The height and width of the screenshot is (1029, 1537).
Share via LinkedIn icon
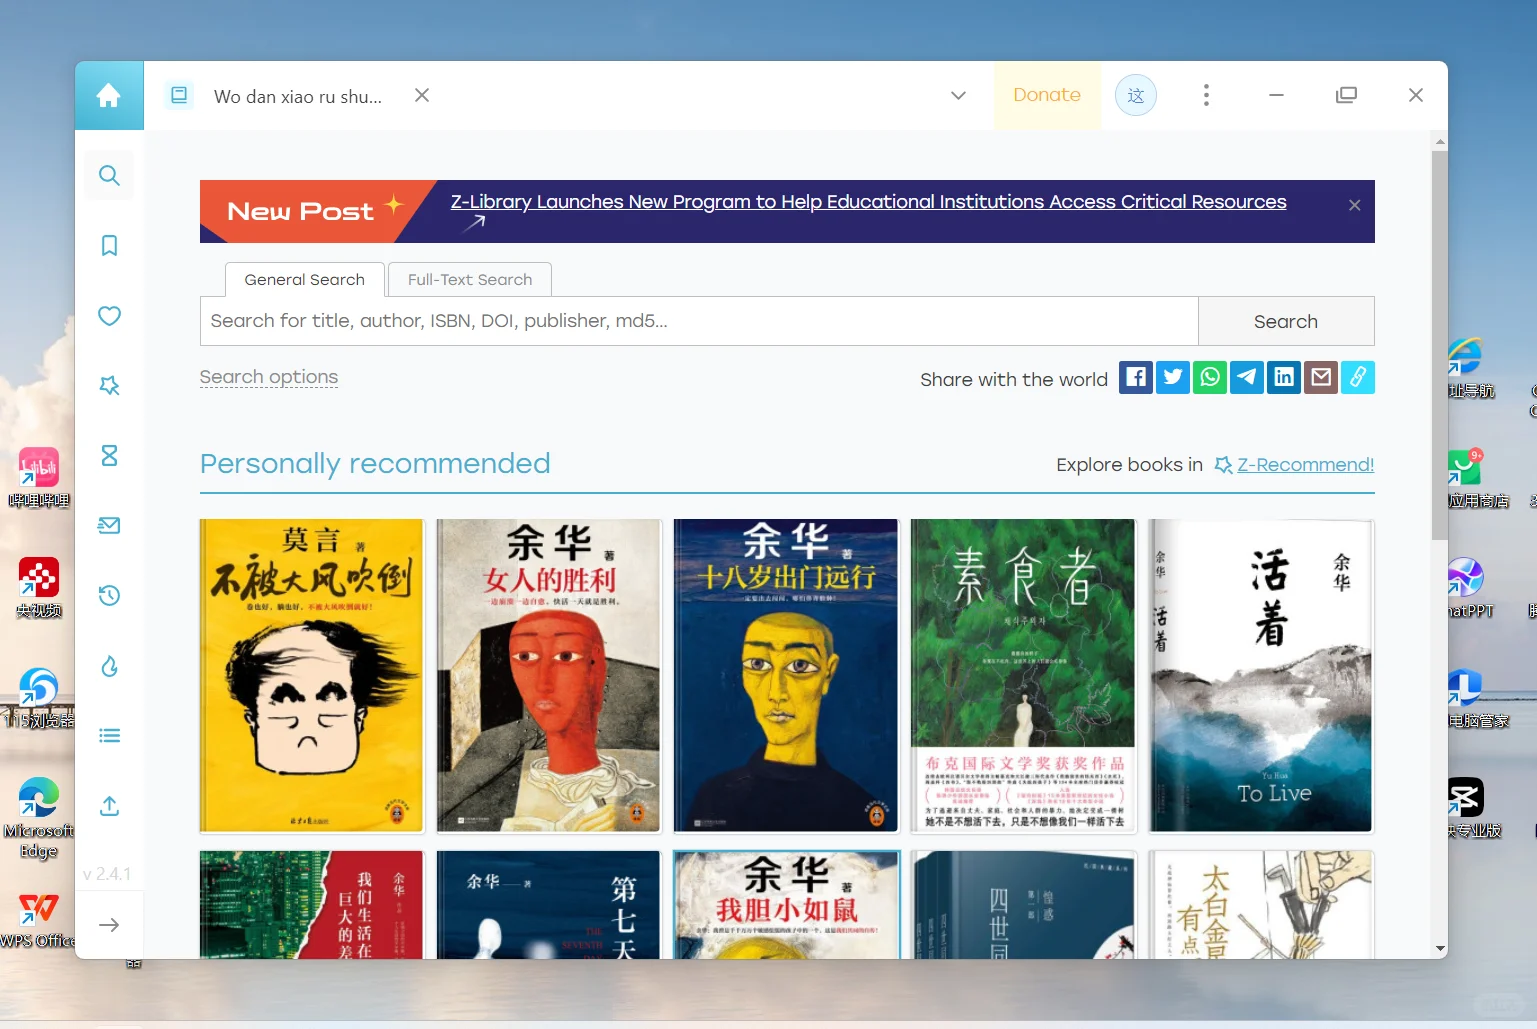click(x=1284, y=377)
